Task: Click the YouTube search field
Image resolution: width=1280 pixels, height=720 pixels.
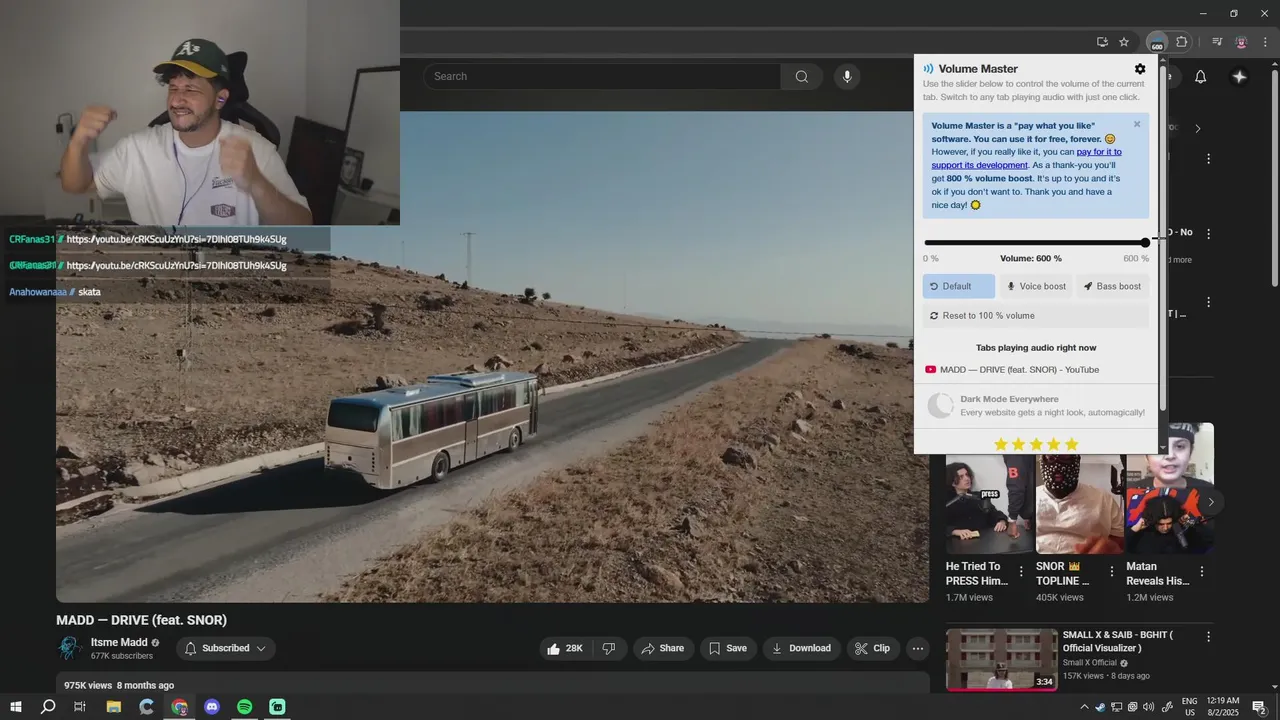Action: click(601, 76)
